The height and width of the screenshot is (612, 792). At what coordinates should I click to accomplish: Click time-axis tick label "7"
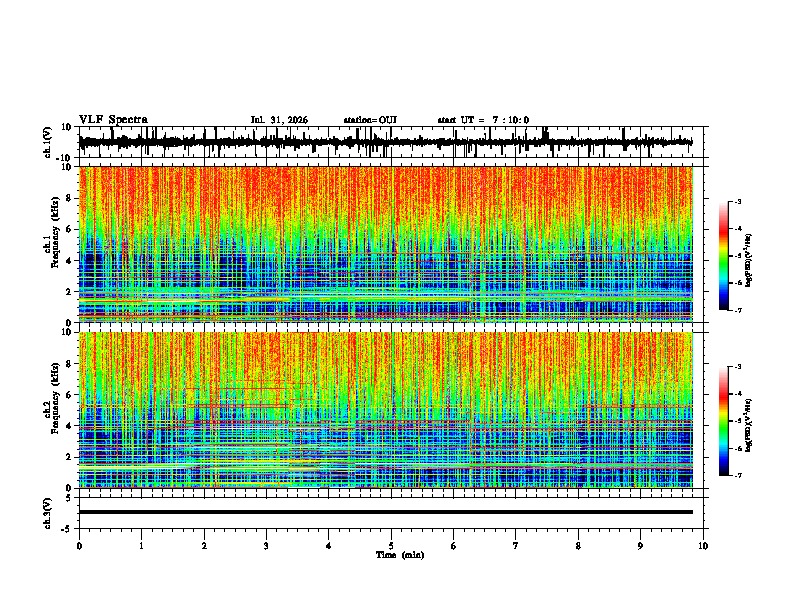click(x=516, y=546)
